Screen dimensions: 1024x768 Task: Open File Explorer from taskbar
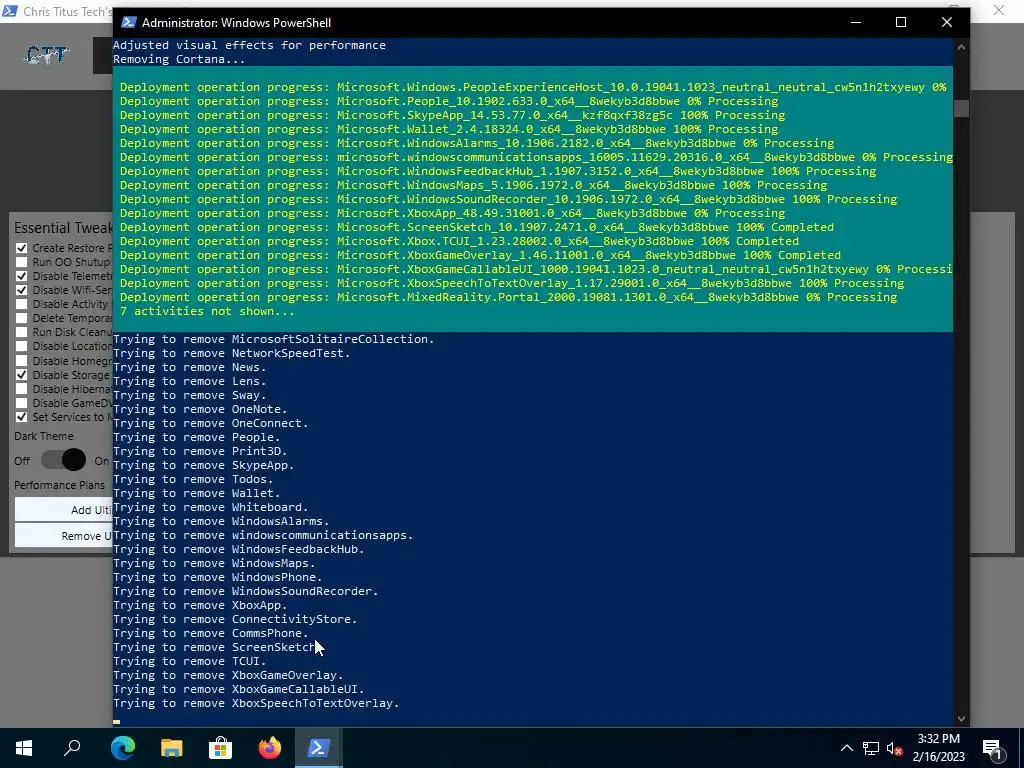click(172, 748)
